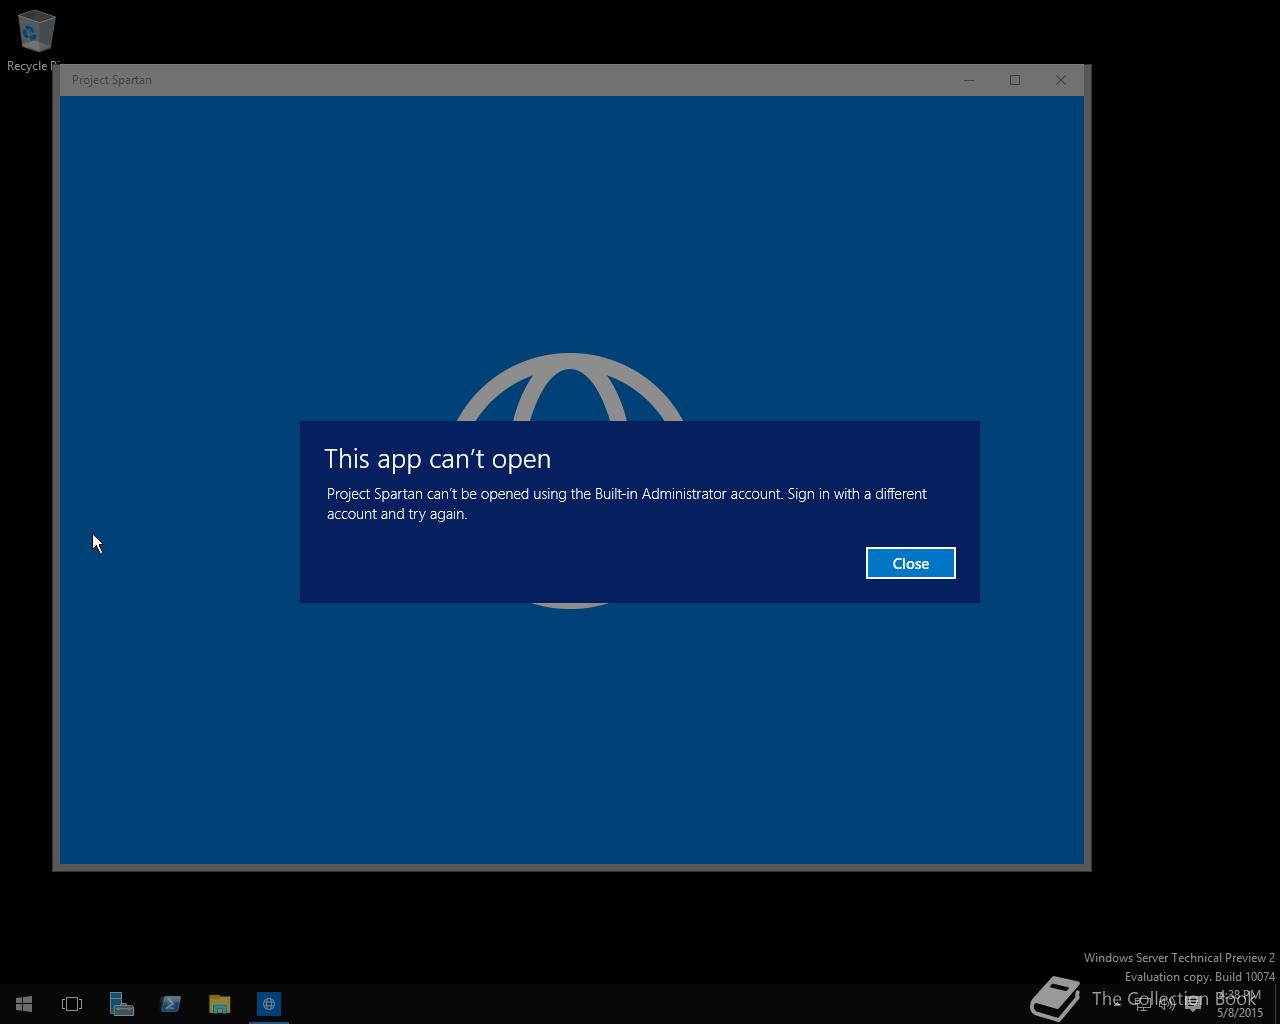Screen dimensions: 1280x1024
Task: Show hidden system tray icons
Action: point(1117,1004)
